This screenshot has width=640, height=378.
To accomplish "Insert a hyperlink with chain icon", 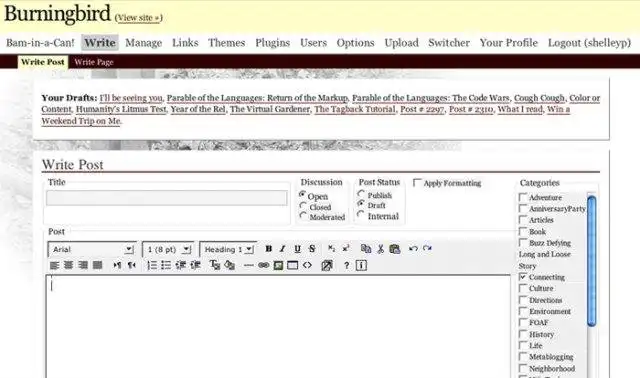I will point(264,266).
